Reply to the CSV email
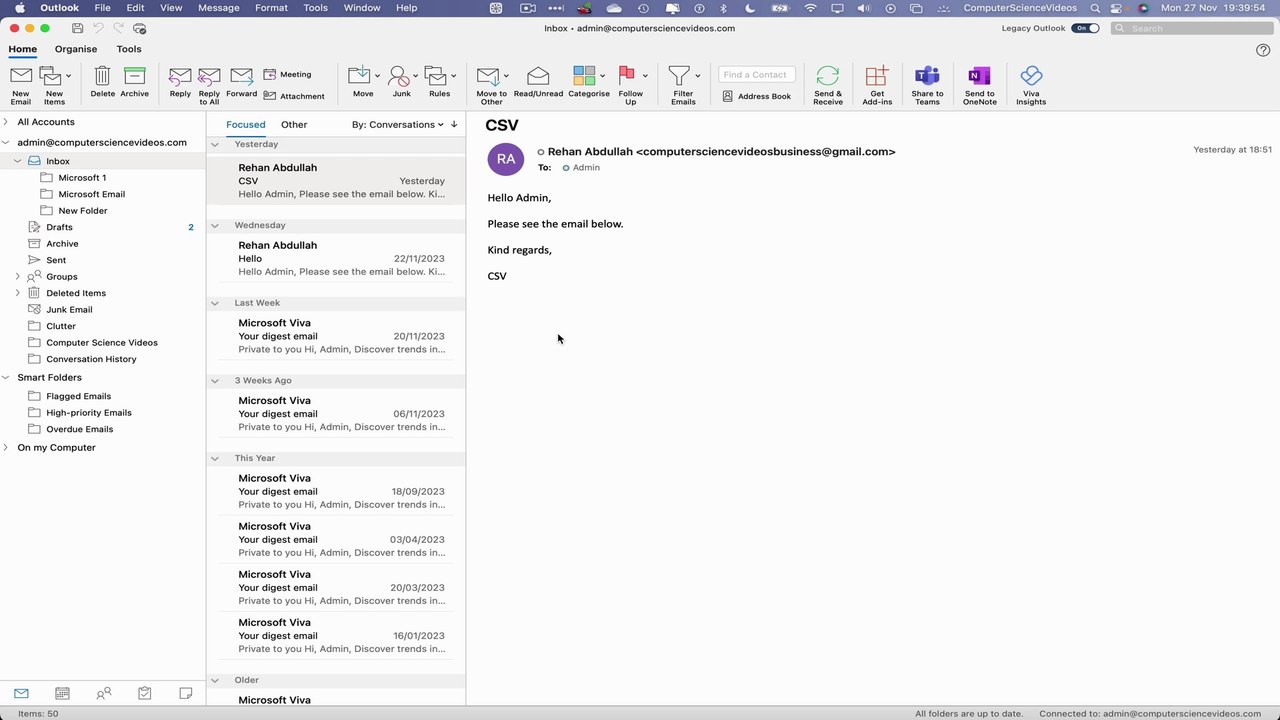Image resolution: width=1280 pixels, height=720 pixels. pyautogui.click(x=180, y=83)
